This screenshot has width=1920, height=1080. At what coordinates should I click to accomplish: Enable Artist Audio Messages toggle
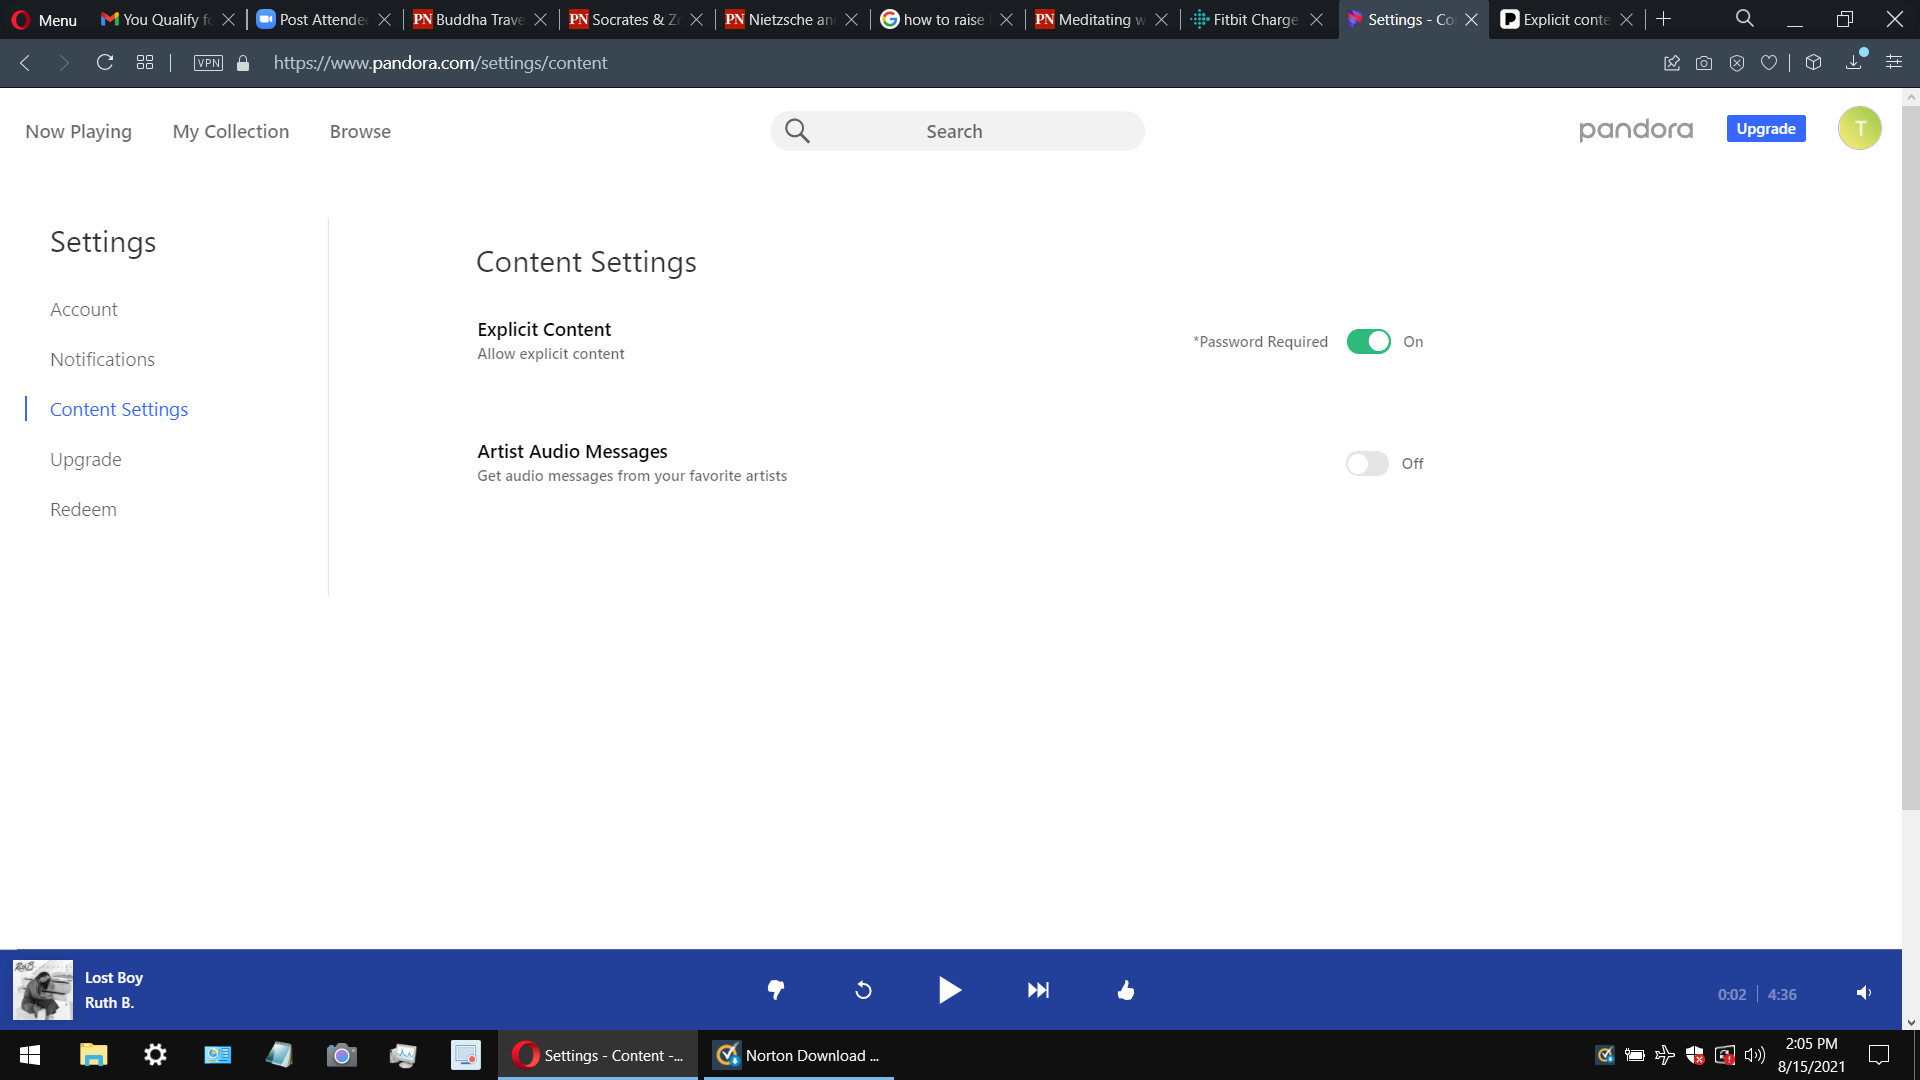[x=1367, y=464]
